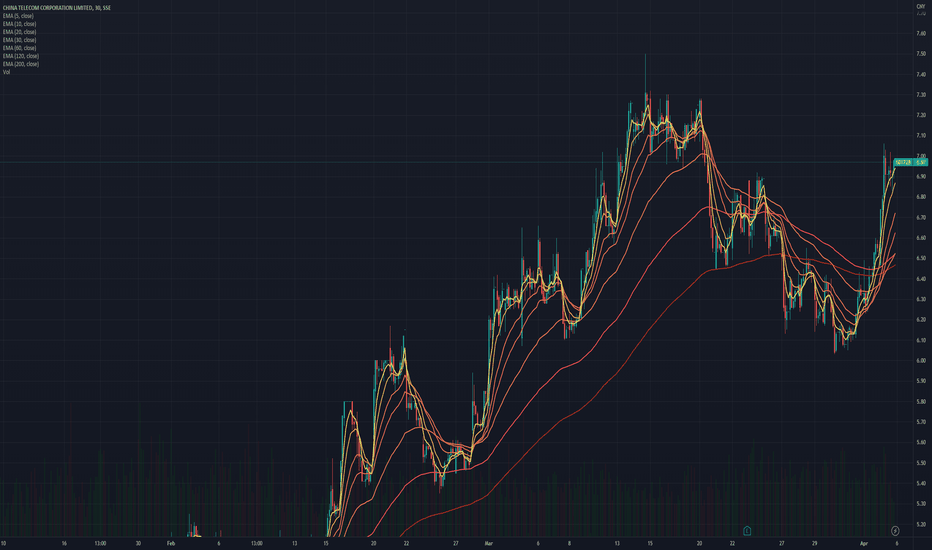
Task: Select the China Telecom Corporation symbol title
Action: [56, 8]
